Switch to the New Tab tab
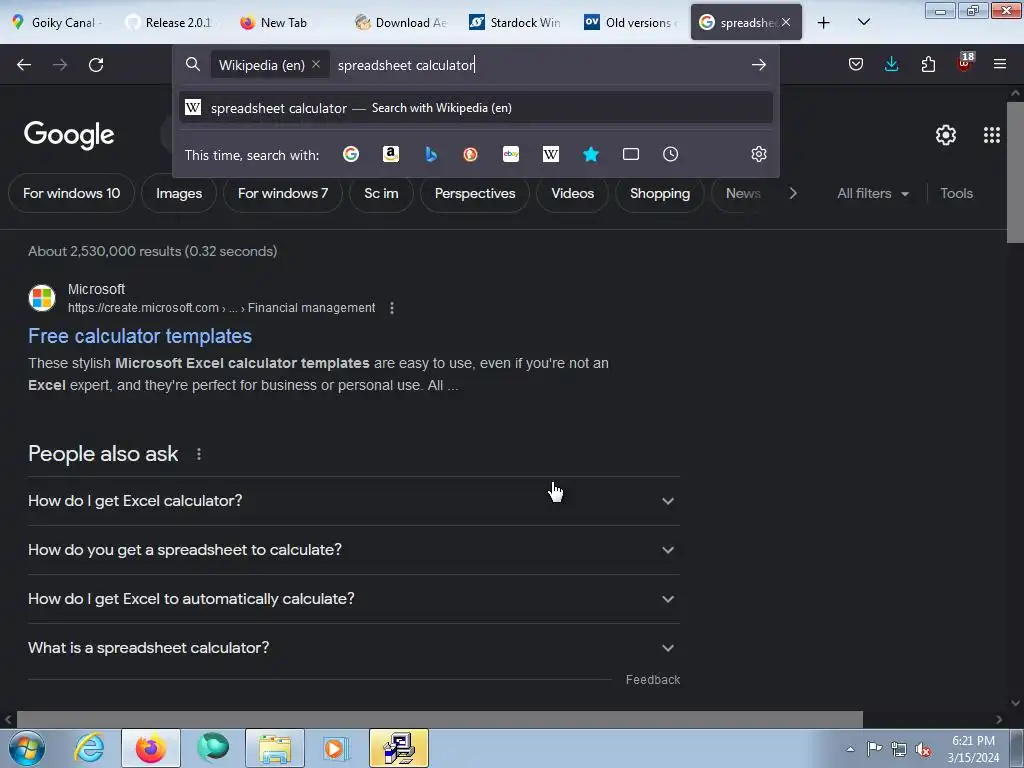The width and height of the screenshot is (1024, 768). 281,22
